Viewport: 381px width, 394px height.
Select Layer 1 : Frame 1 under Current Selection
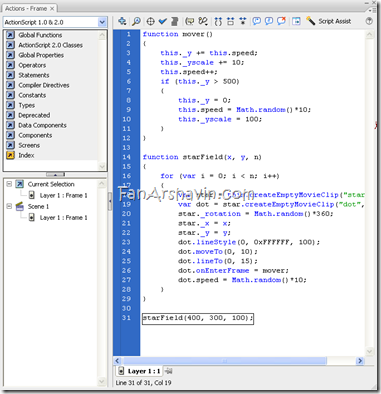point(63,195)
